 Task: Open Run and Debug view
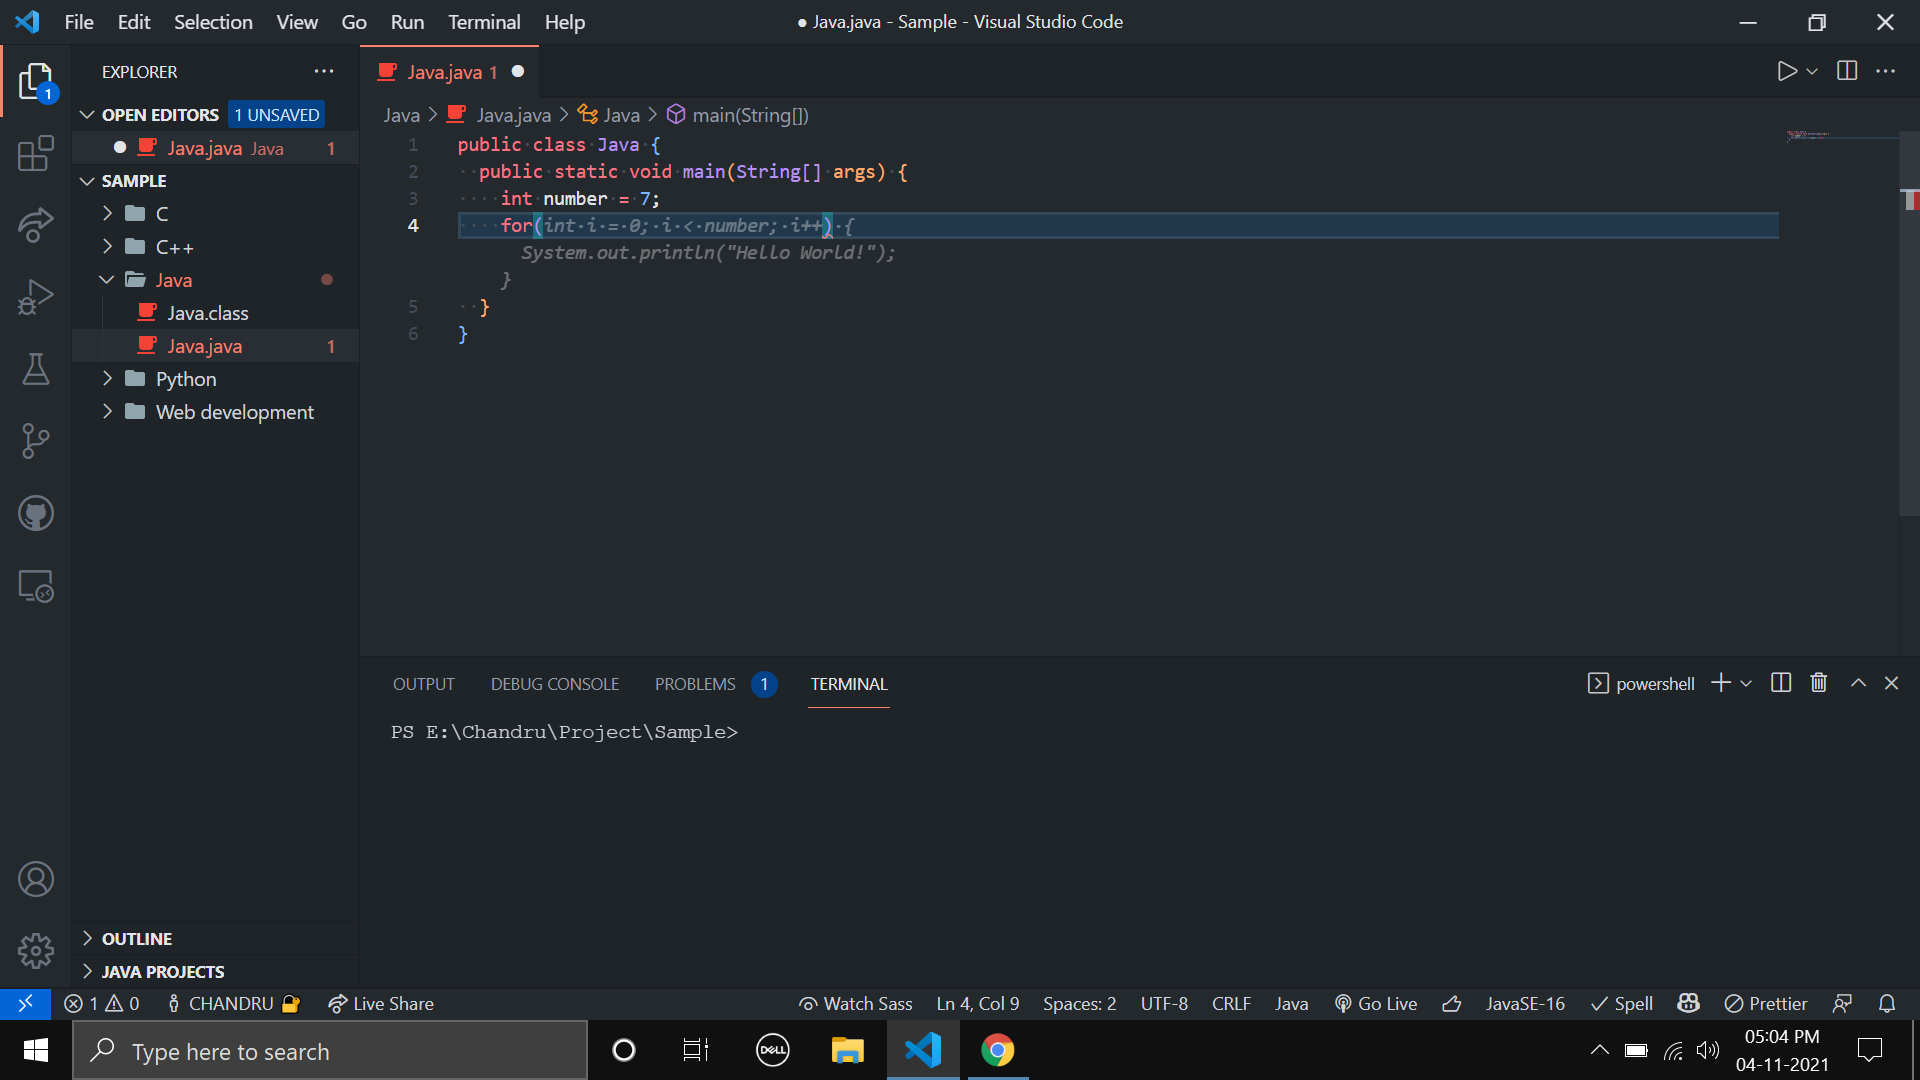coord(36,297)
